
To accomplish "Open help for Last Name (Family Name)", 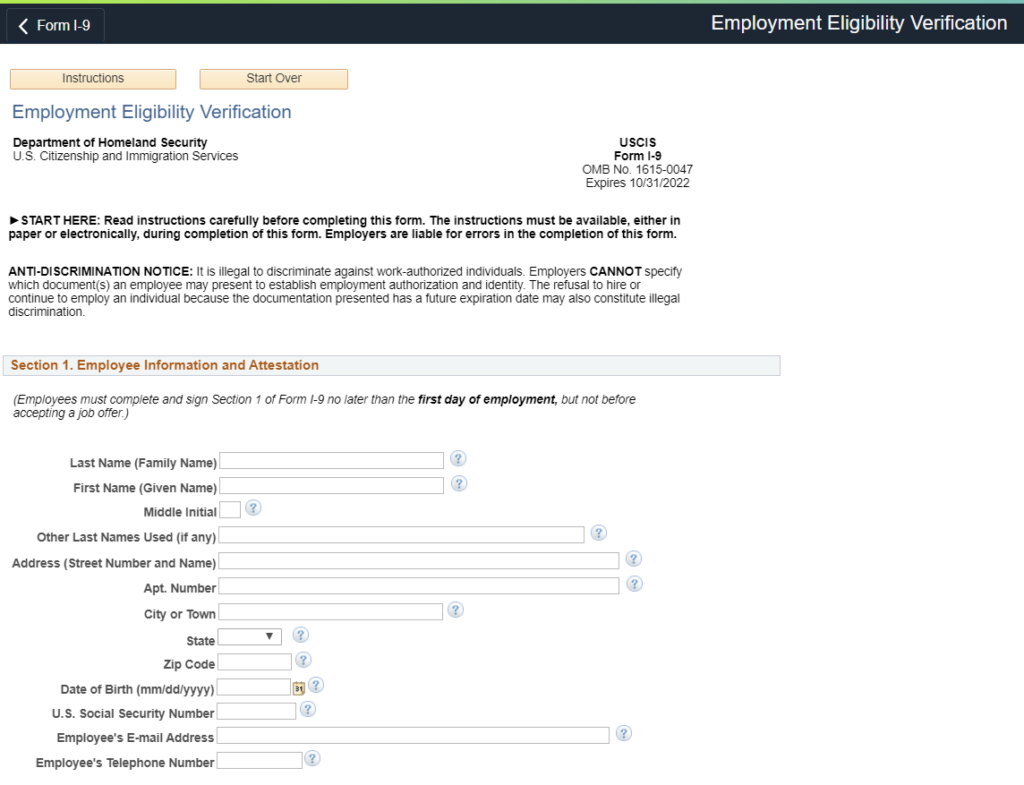I will 458,459.
